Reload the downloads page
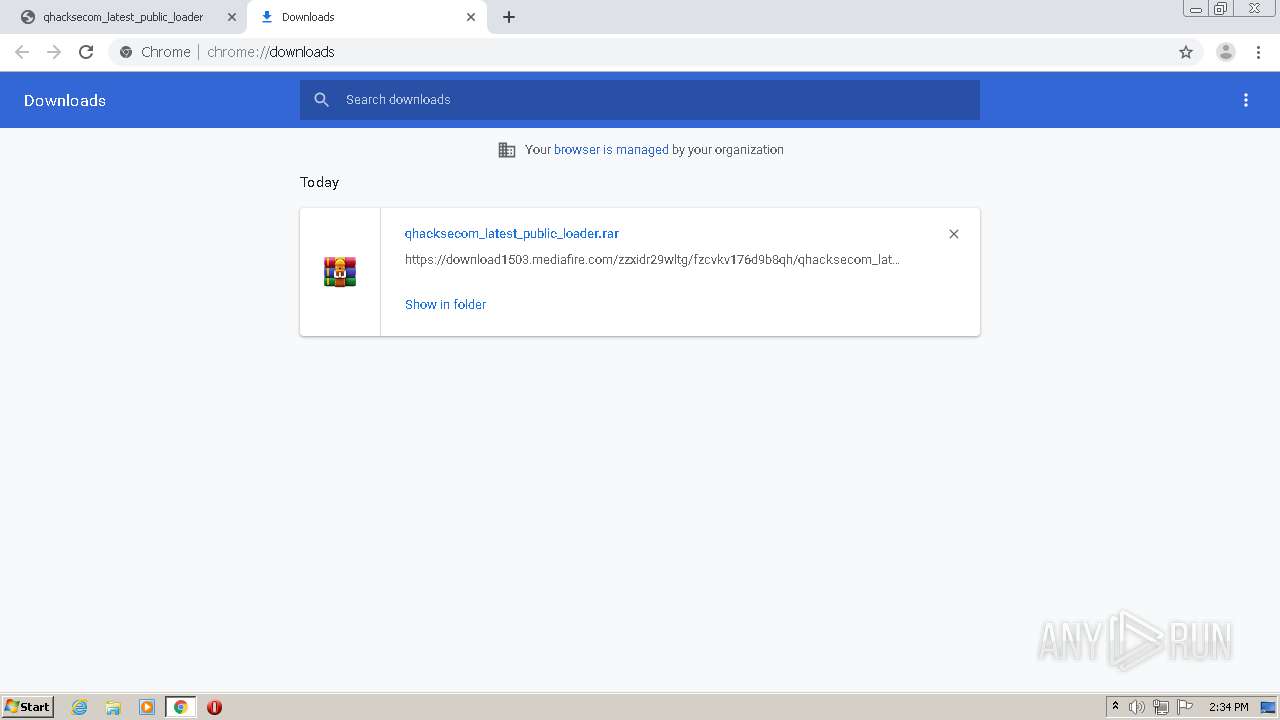Image resolution: width=1280 pixels, height=720 pixels. point(86,52)
